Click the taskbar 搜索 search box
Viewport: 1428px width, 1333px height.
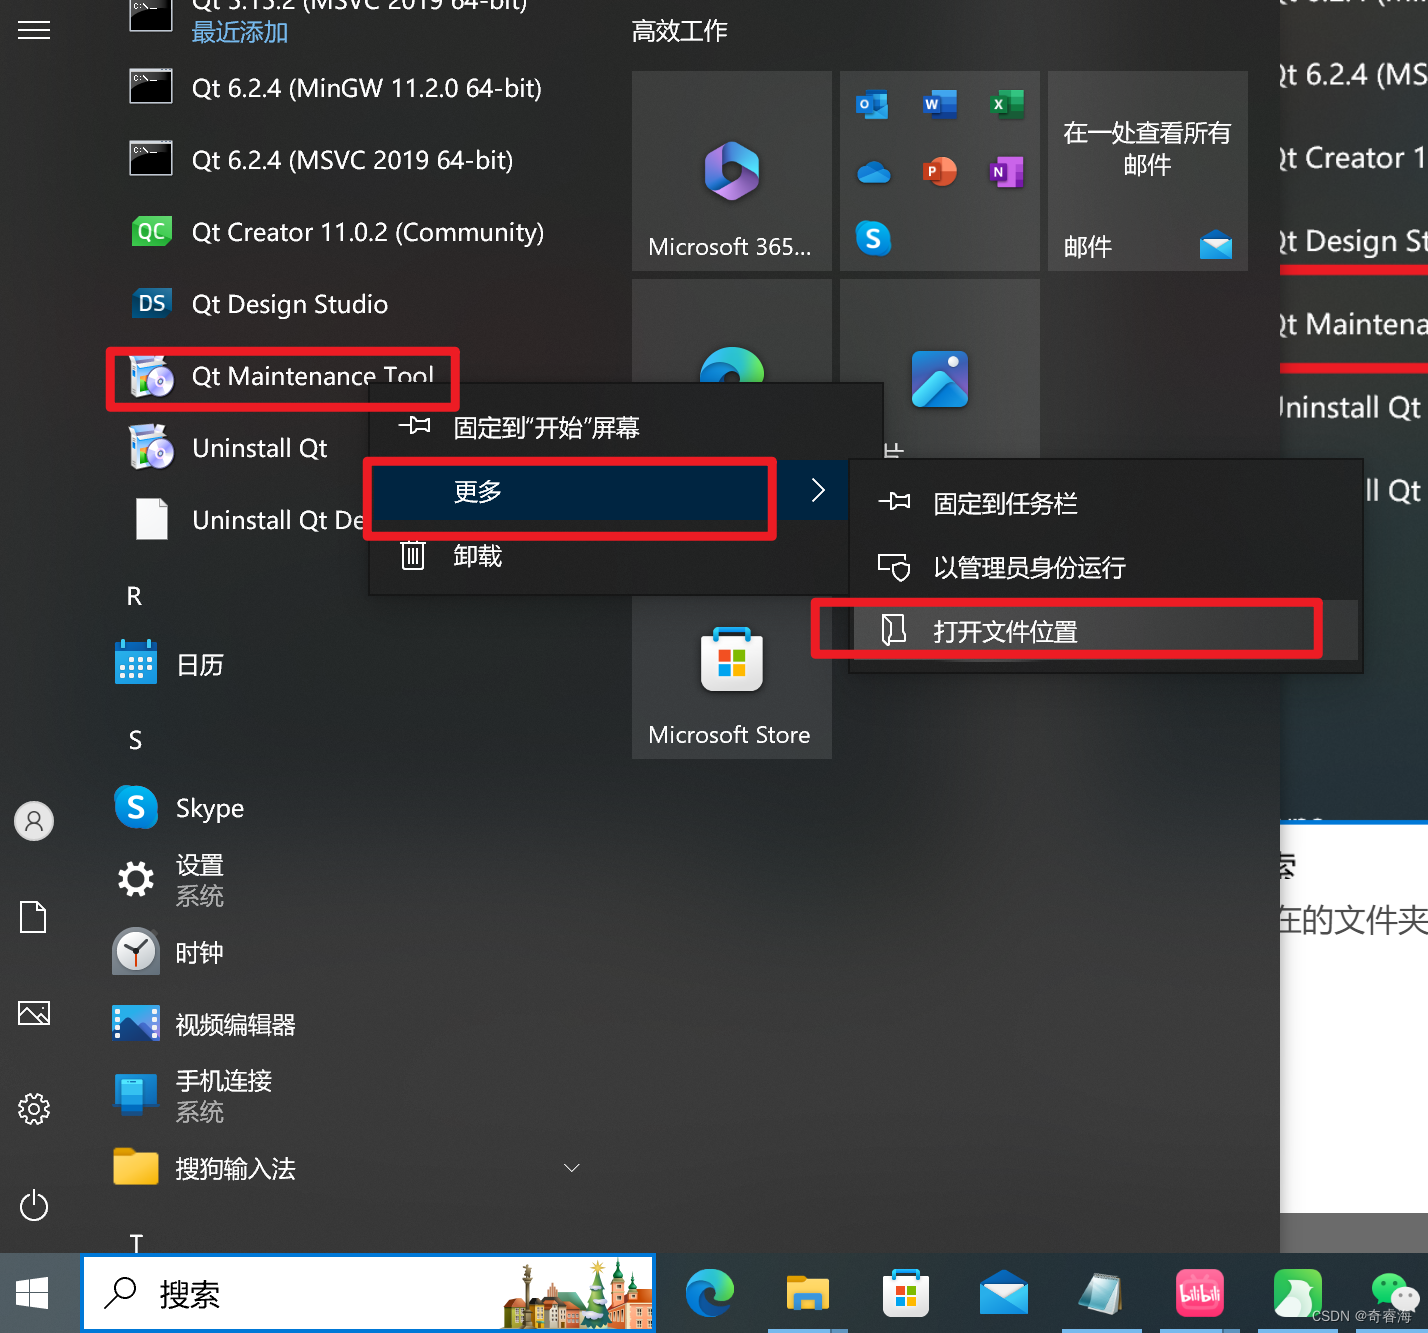[369, 1294]
